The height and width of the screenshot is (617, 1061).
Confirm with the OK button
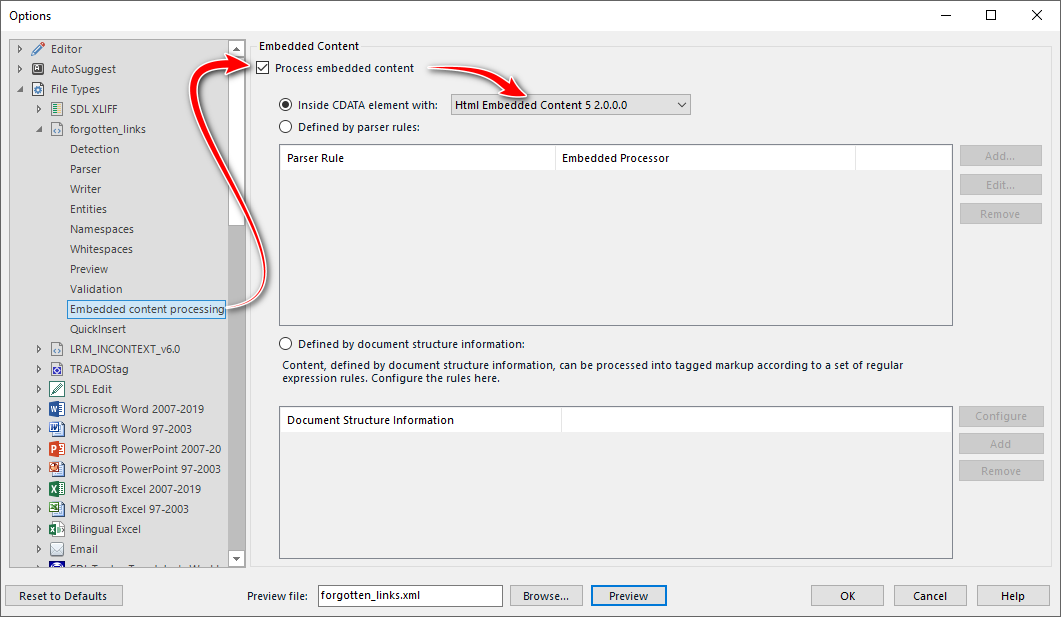point(847,596)
